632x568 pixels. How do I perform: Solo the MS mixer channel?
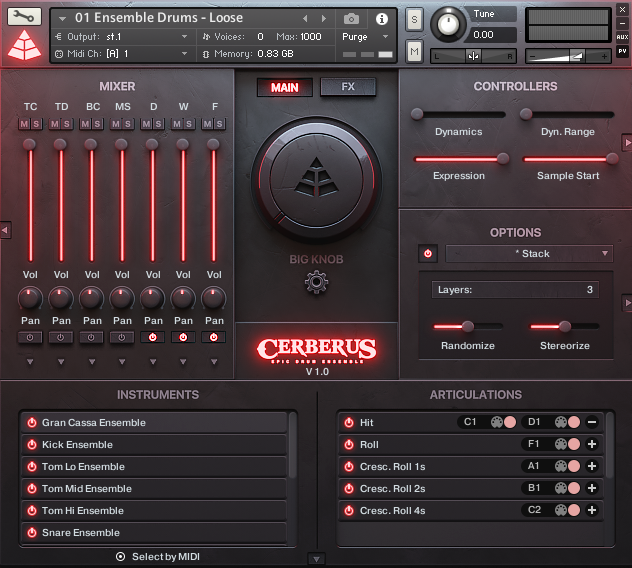point(128,124)
